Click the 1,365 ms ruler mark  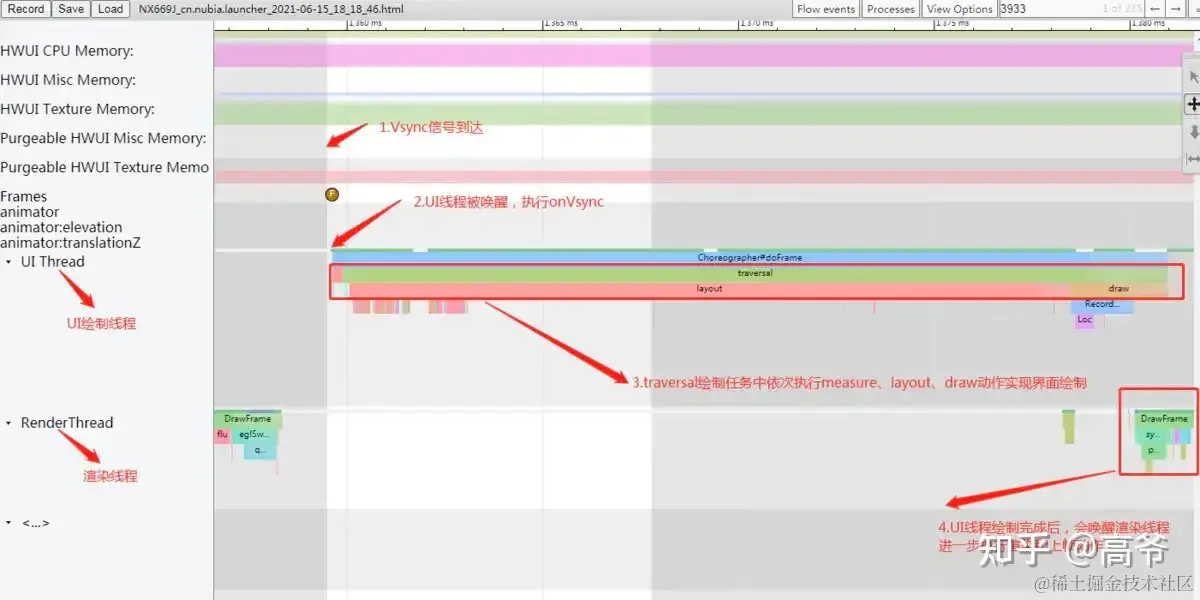(562, 23)
